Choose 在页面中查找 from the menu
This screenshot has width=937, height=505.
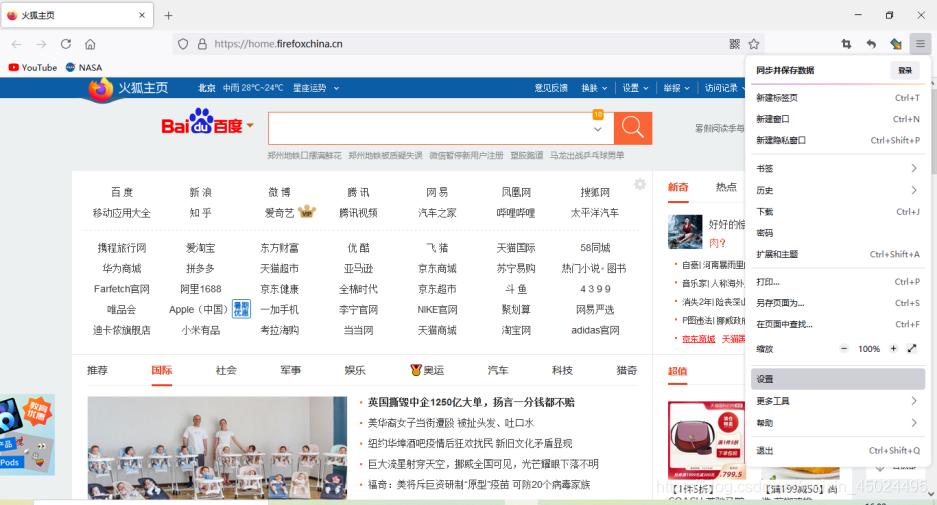(837, 325)
